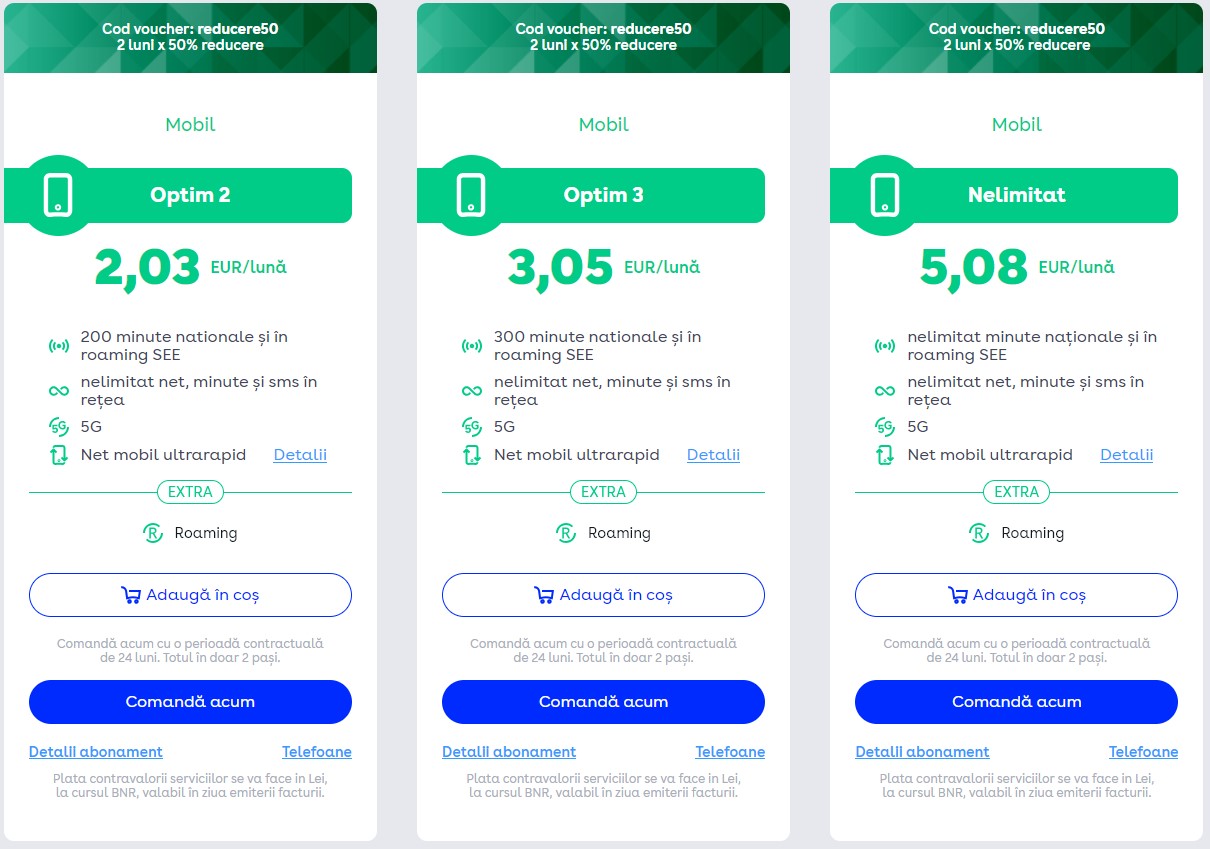Open Detalii link in Optim 2 card
1210x849 pixels.
[300, 455]
